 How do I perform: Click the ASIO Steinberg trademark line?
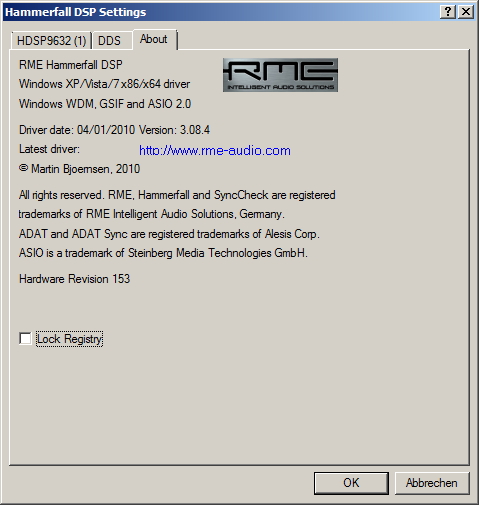click(x=163, y=253)
